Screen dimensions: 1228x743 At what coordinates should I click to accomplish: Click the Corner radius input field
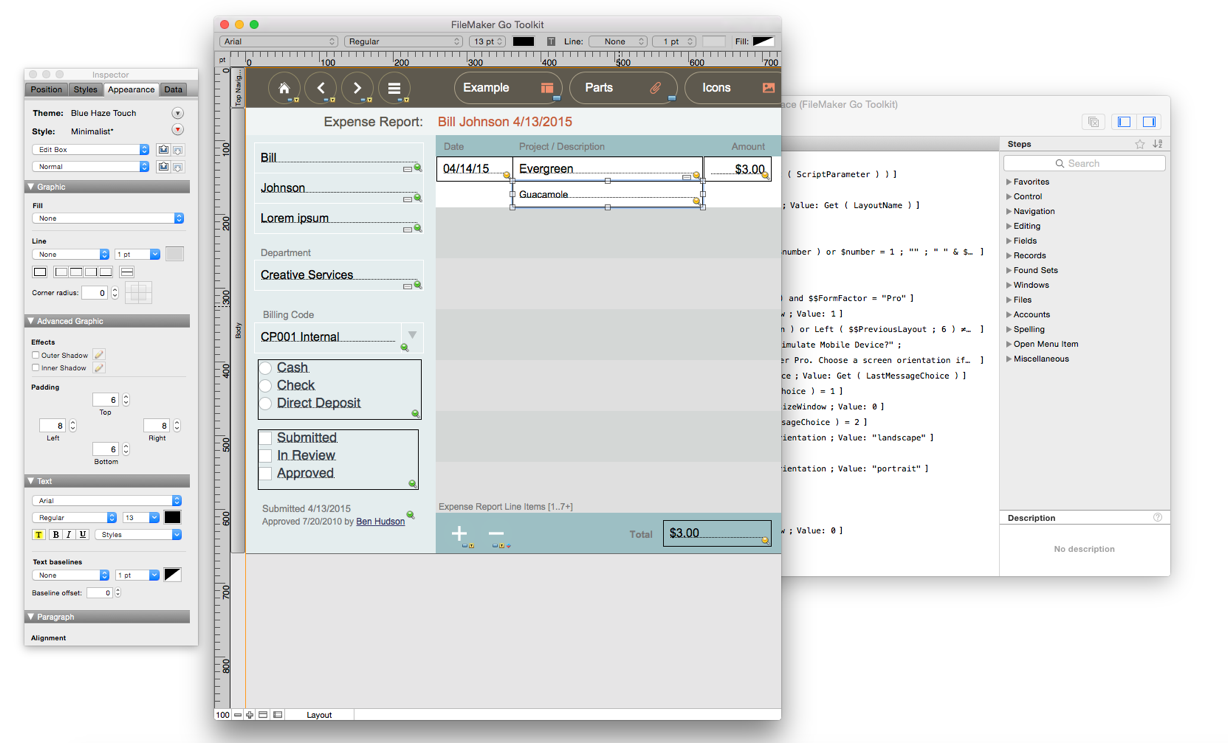(95, 293)
